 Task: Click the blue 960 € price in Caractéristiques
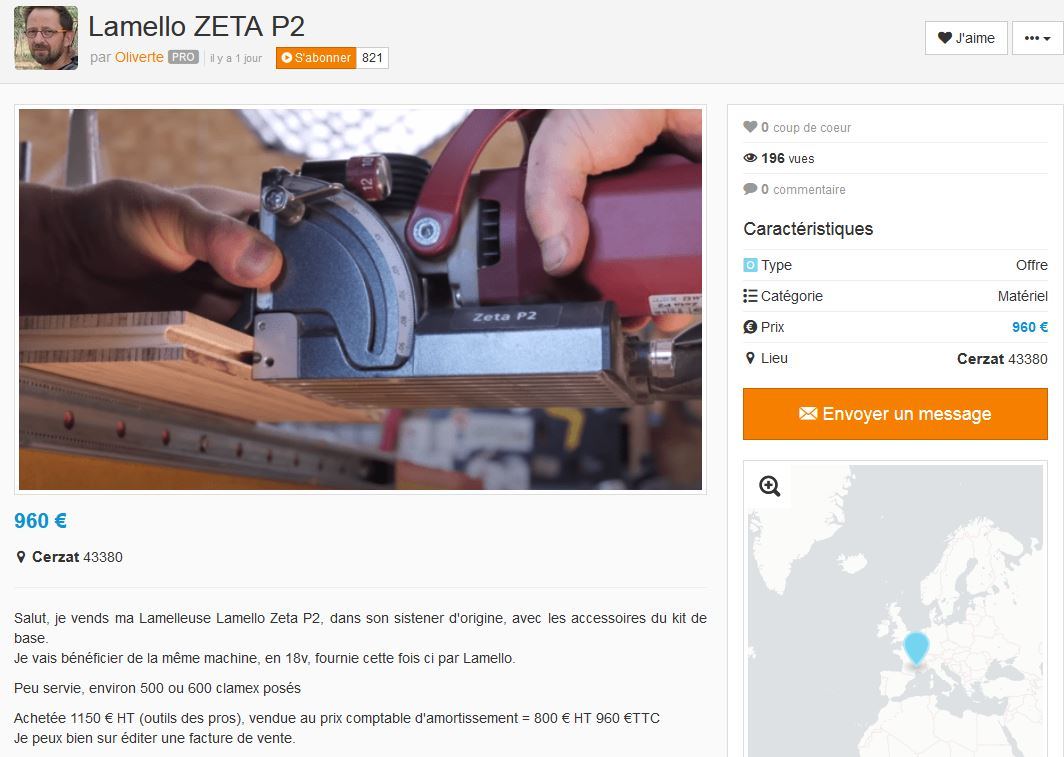tap(1029, 327)
